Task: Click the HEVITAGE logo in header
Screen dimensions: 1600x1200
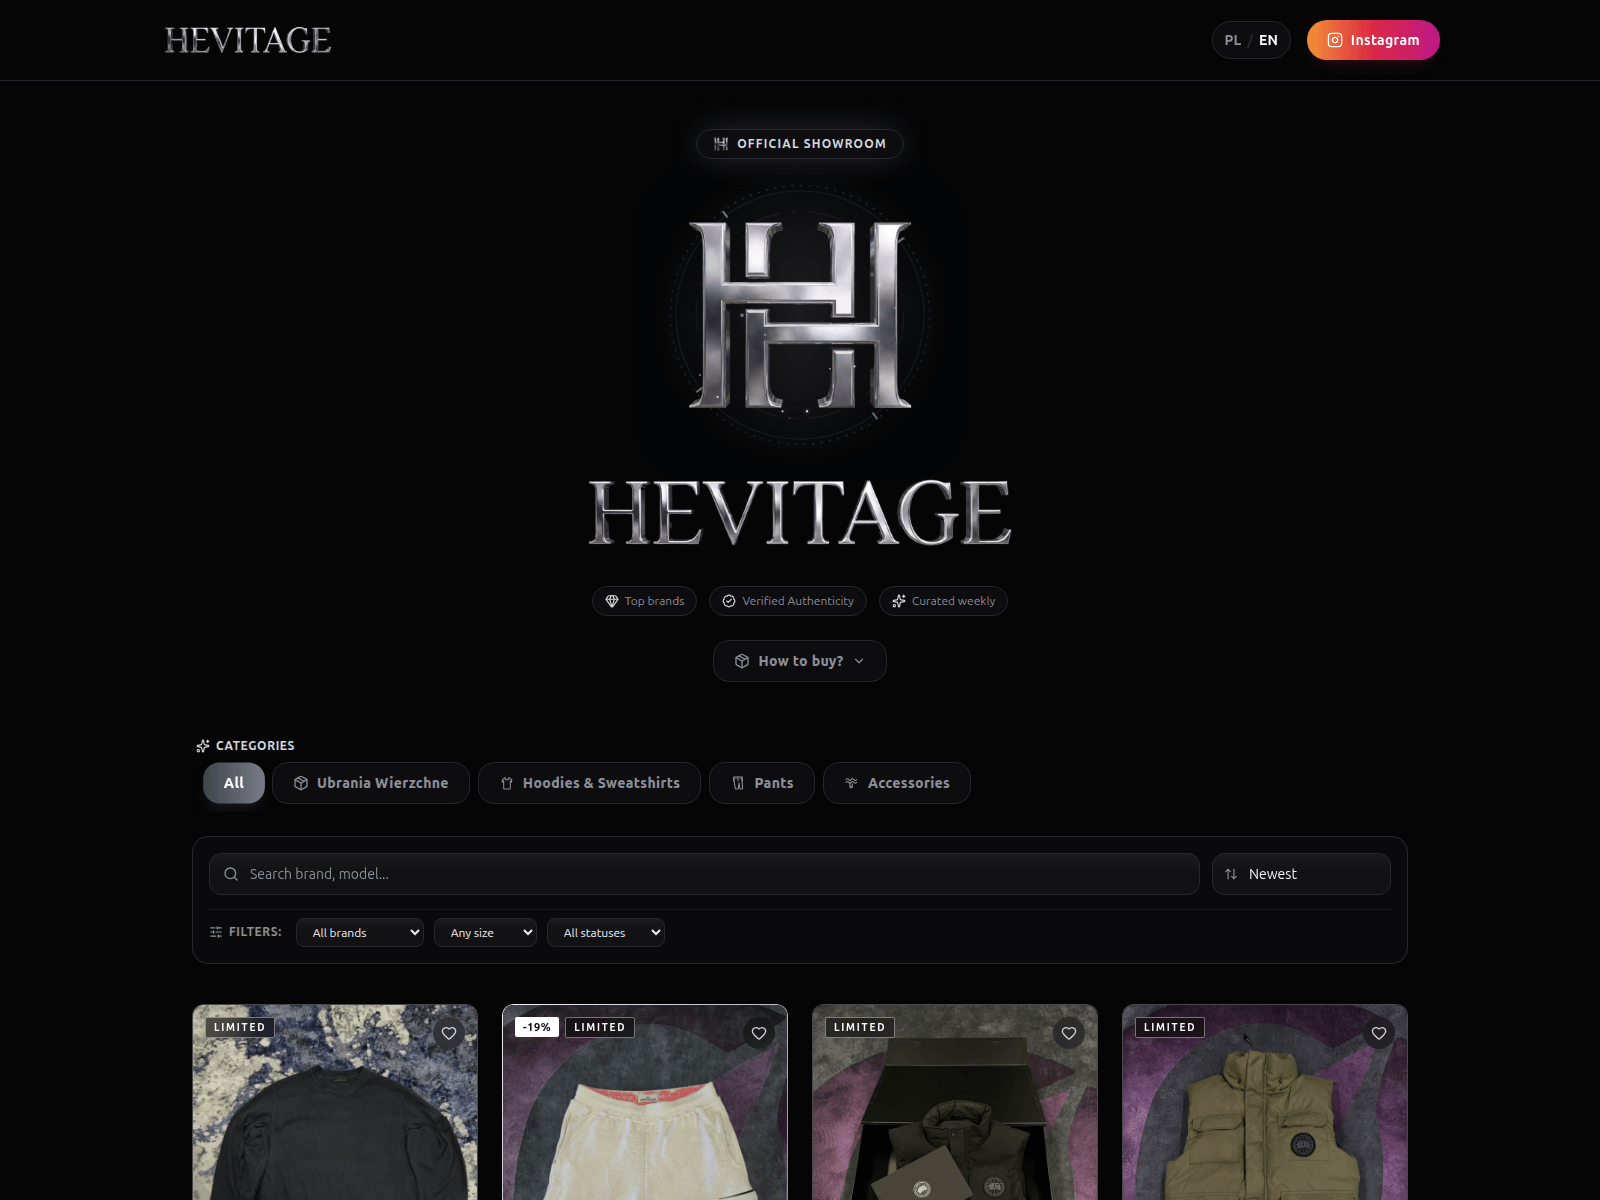Action: click(x=248, y=40)
